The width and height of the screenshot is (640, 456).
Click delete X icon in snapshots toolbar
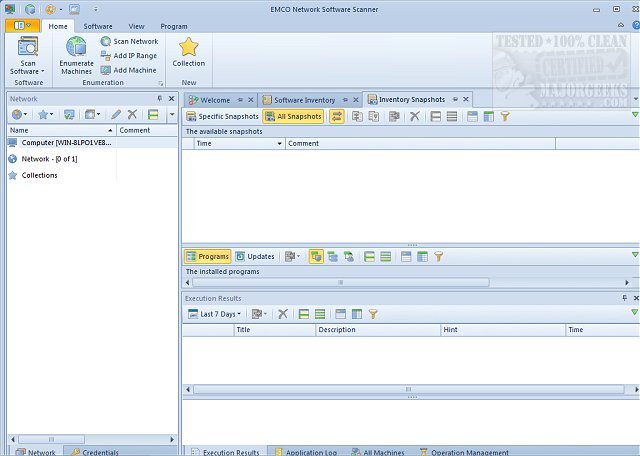pos(414,116)
